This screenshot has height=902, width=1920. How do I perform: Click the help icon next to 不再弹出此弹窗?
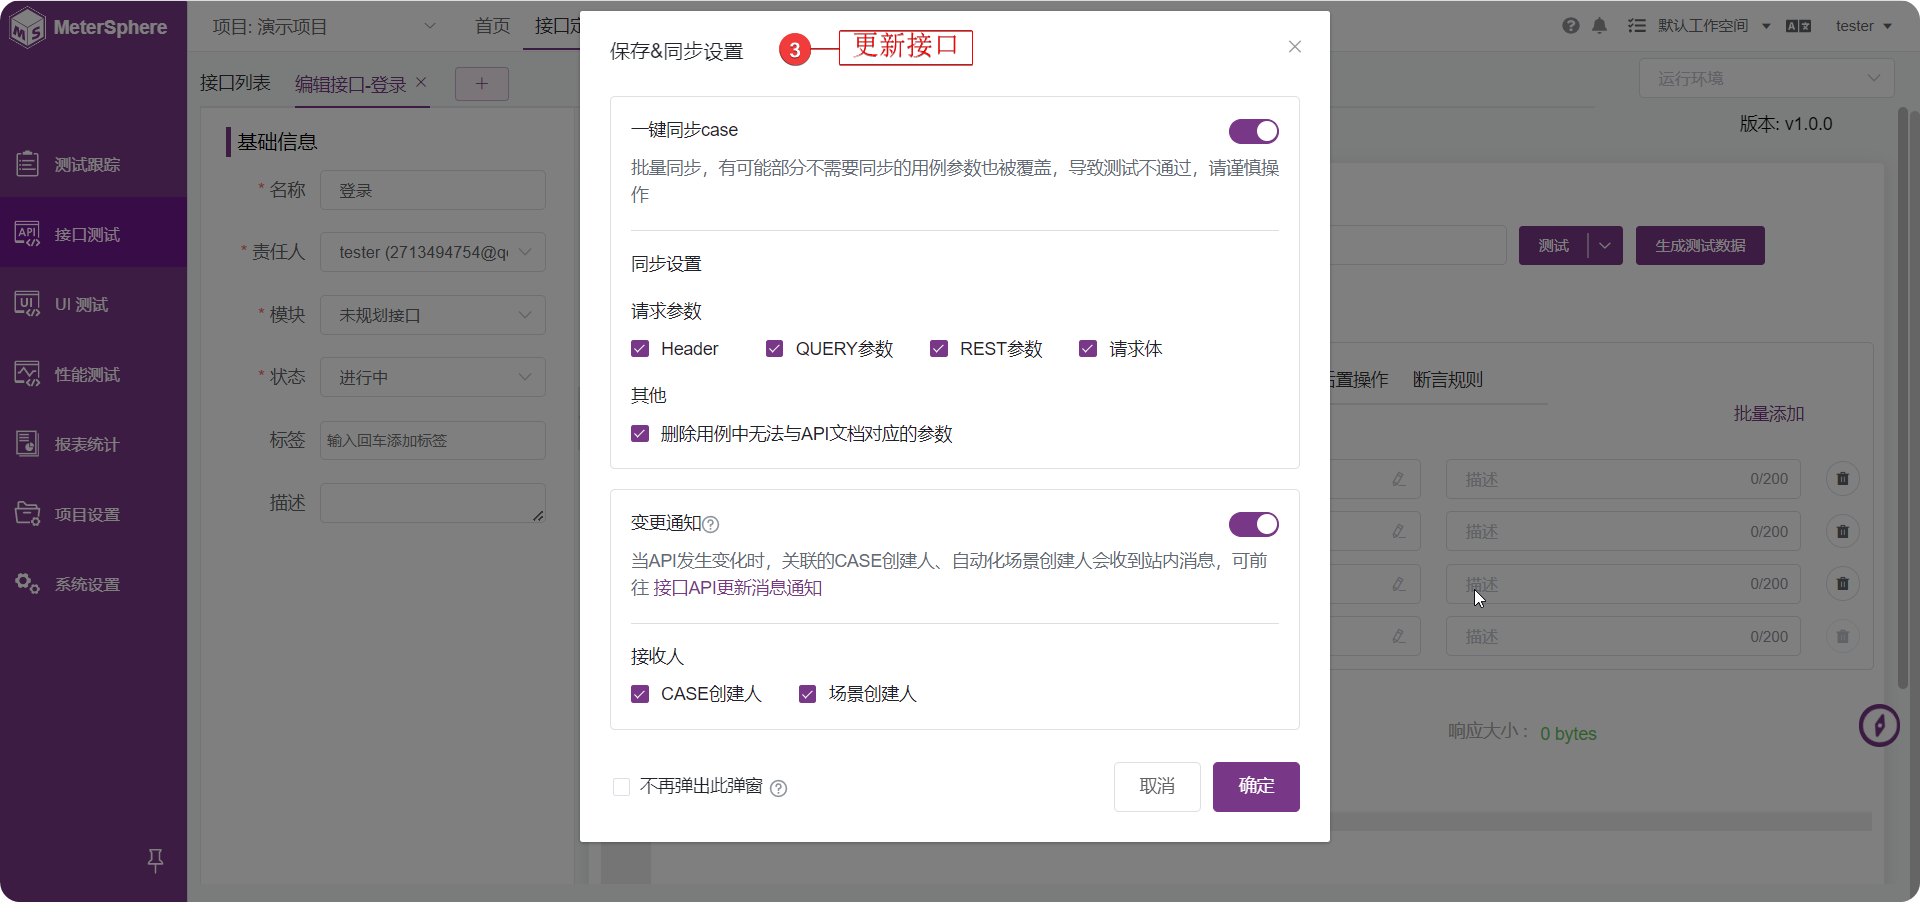[779, 788]
